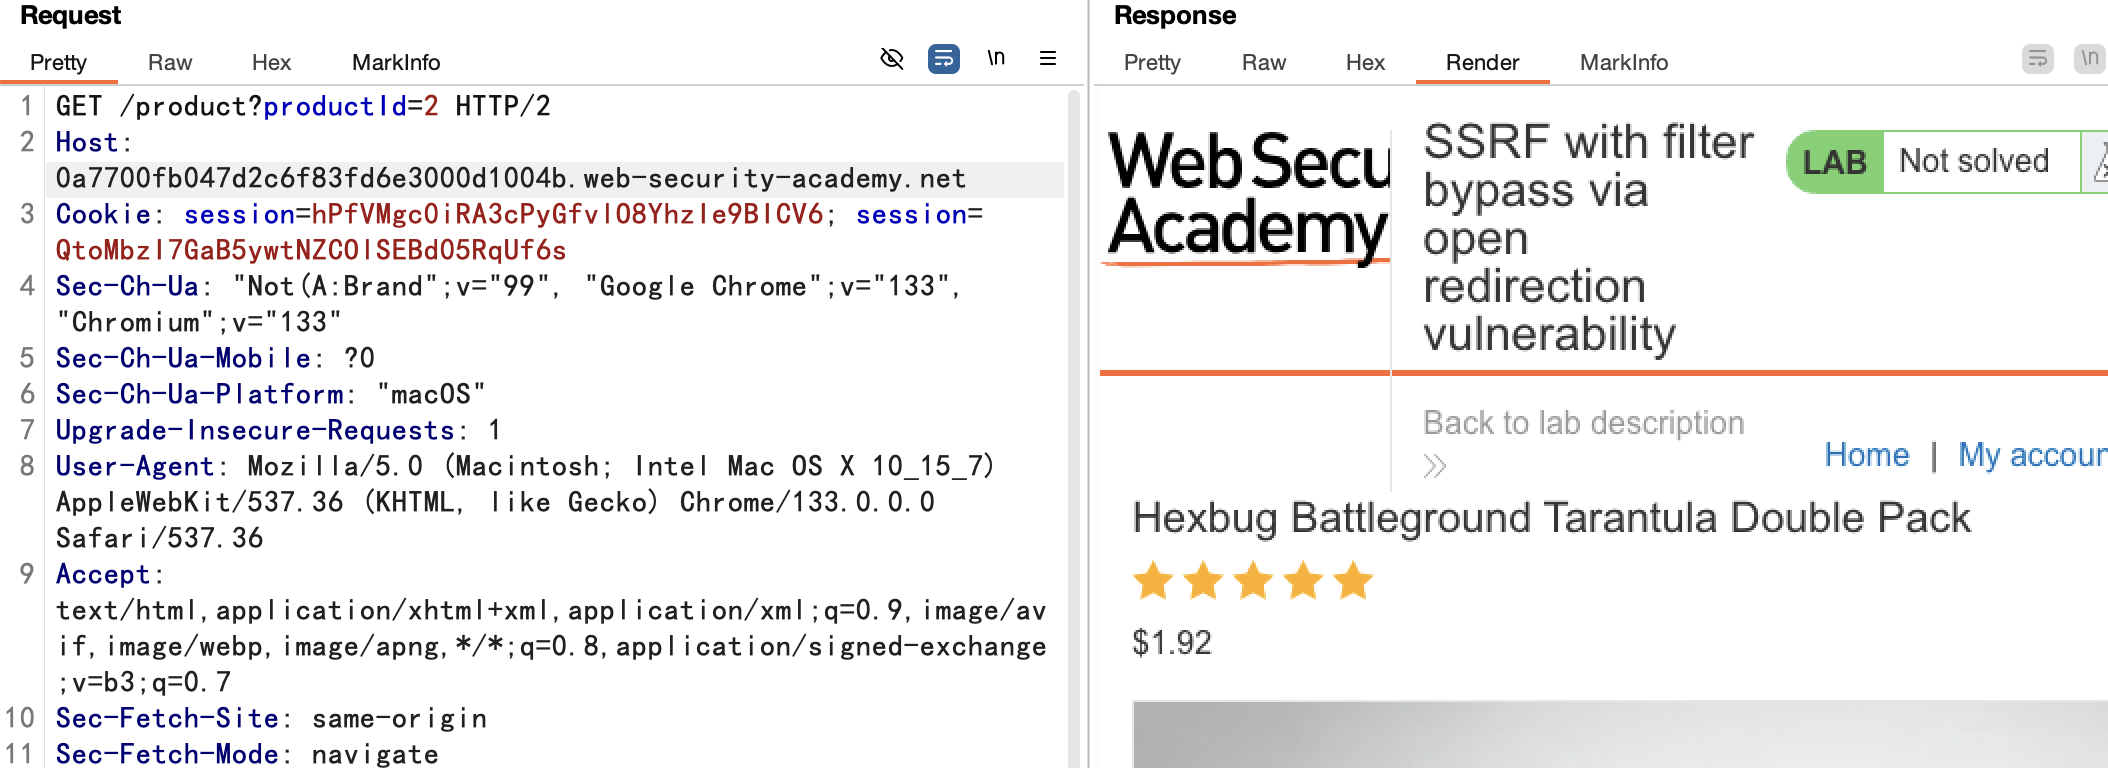Screen dimensions: 2108x768
Task: Switch to Raw tab in Request panel
Action: click(170, 63)
